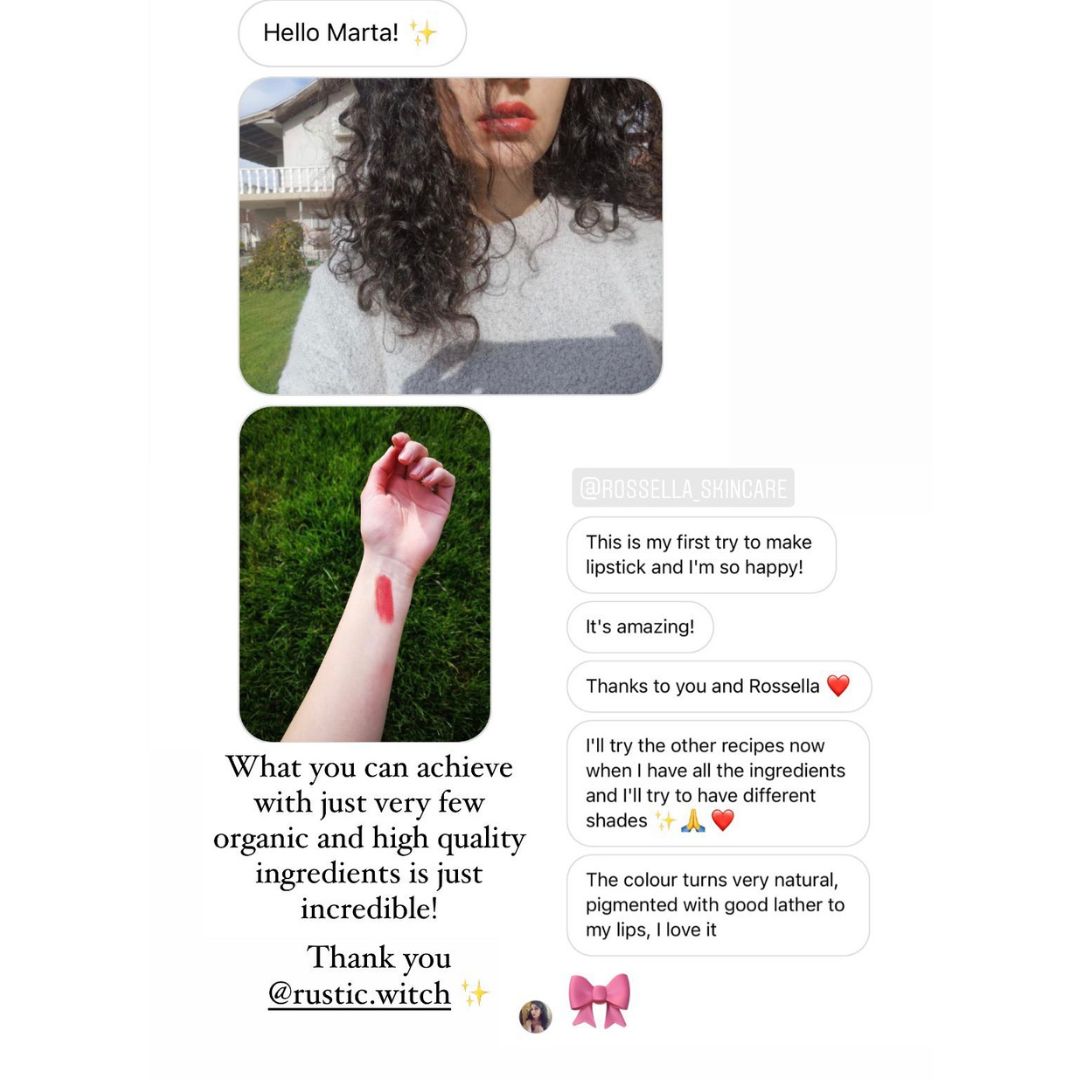
Task: Select the other recipes message bubble
Action: [x=718, y=783]
